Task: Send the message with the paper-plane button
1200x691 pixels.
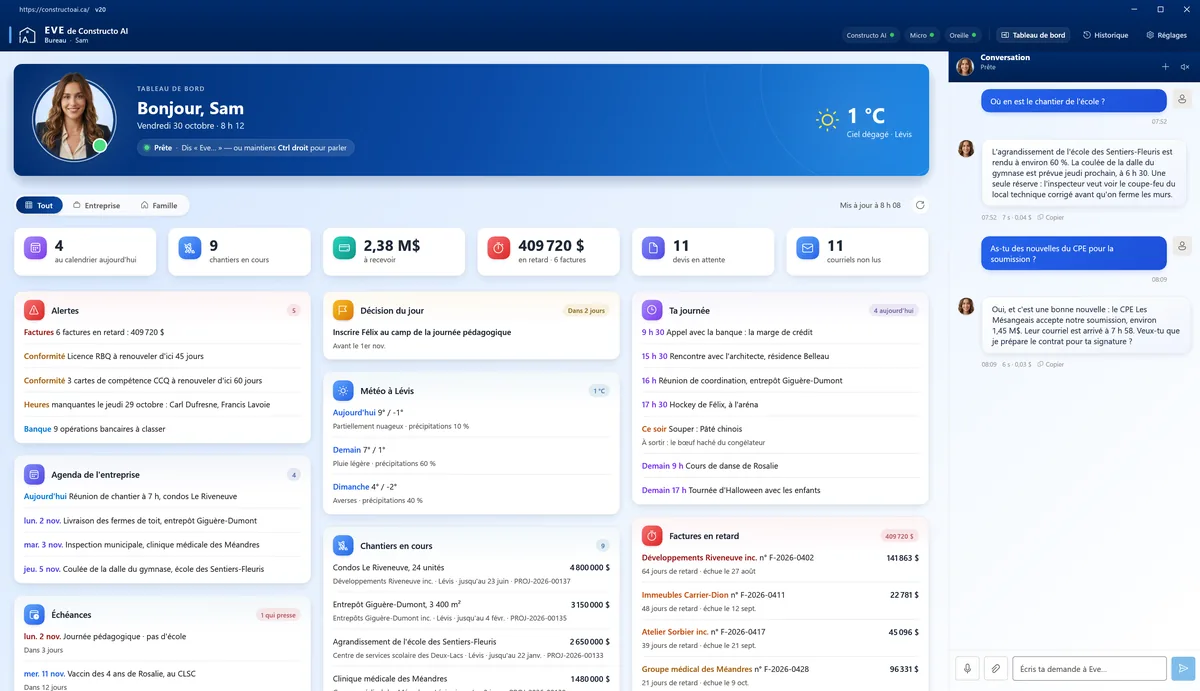Action: 1183,669
